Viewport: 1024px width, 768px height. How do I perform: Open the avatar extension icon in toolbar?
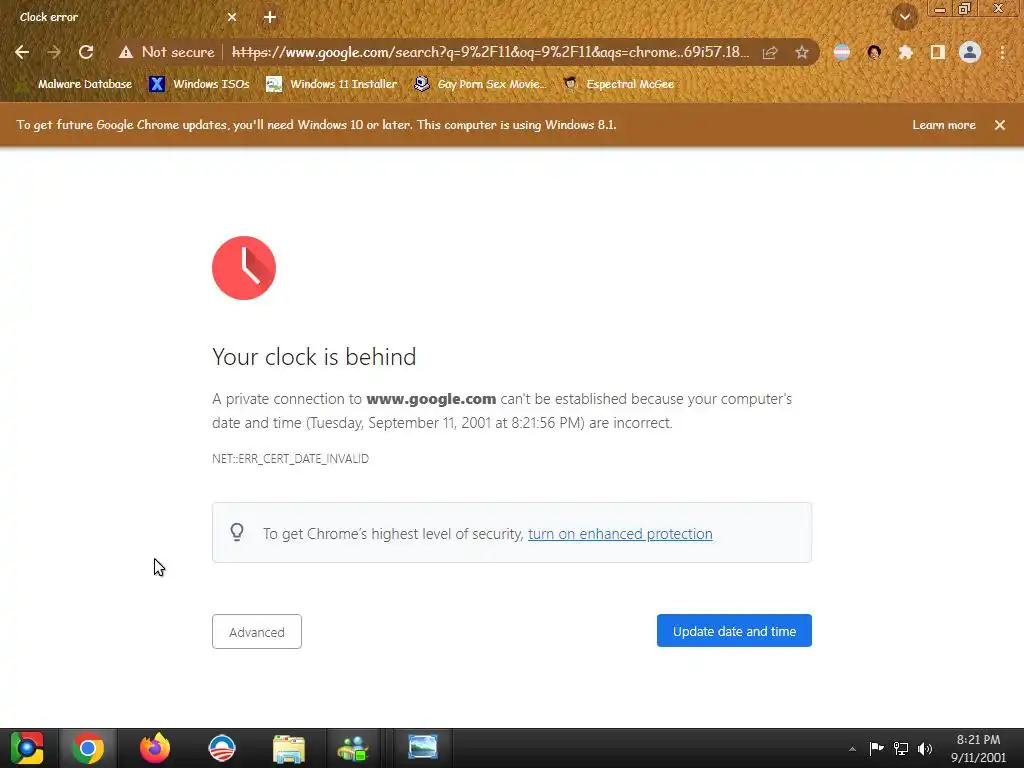(x=874, y=52)
